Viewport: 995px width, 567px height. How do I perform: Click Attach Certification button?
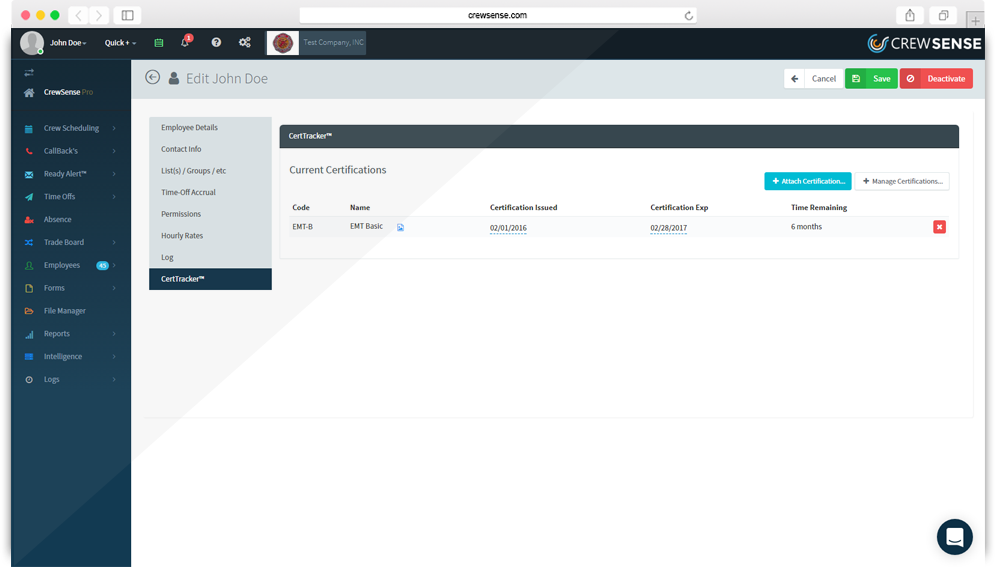coord(808,181)
